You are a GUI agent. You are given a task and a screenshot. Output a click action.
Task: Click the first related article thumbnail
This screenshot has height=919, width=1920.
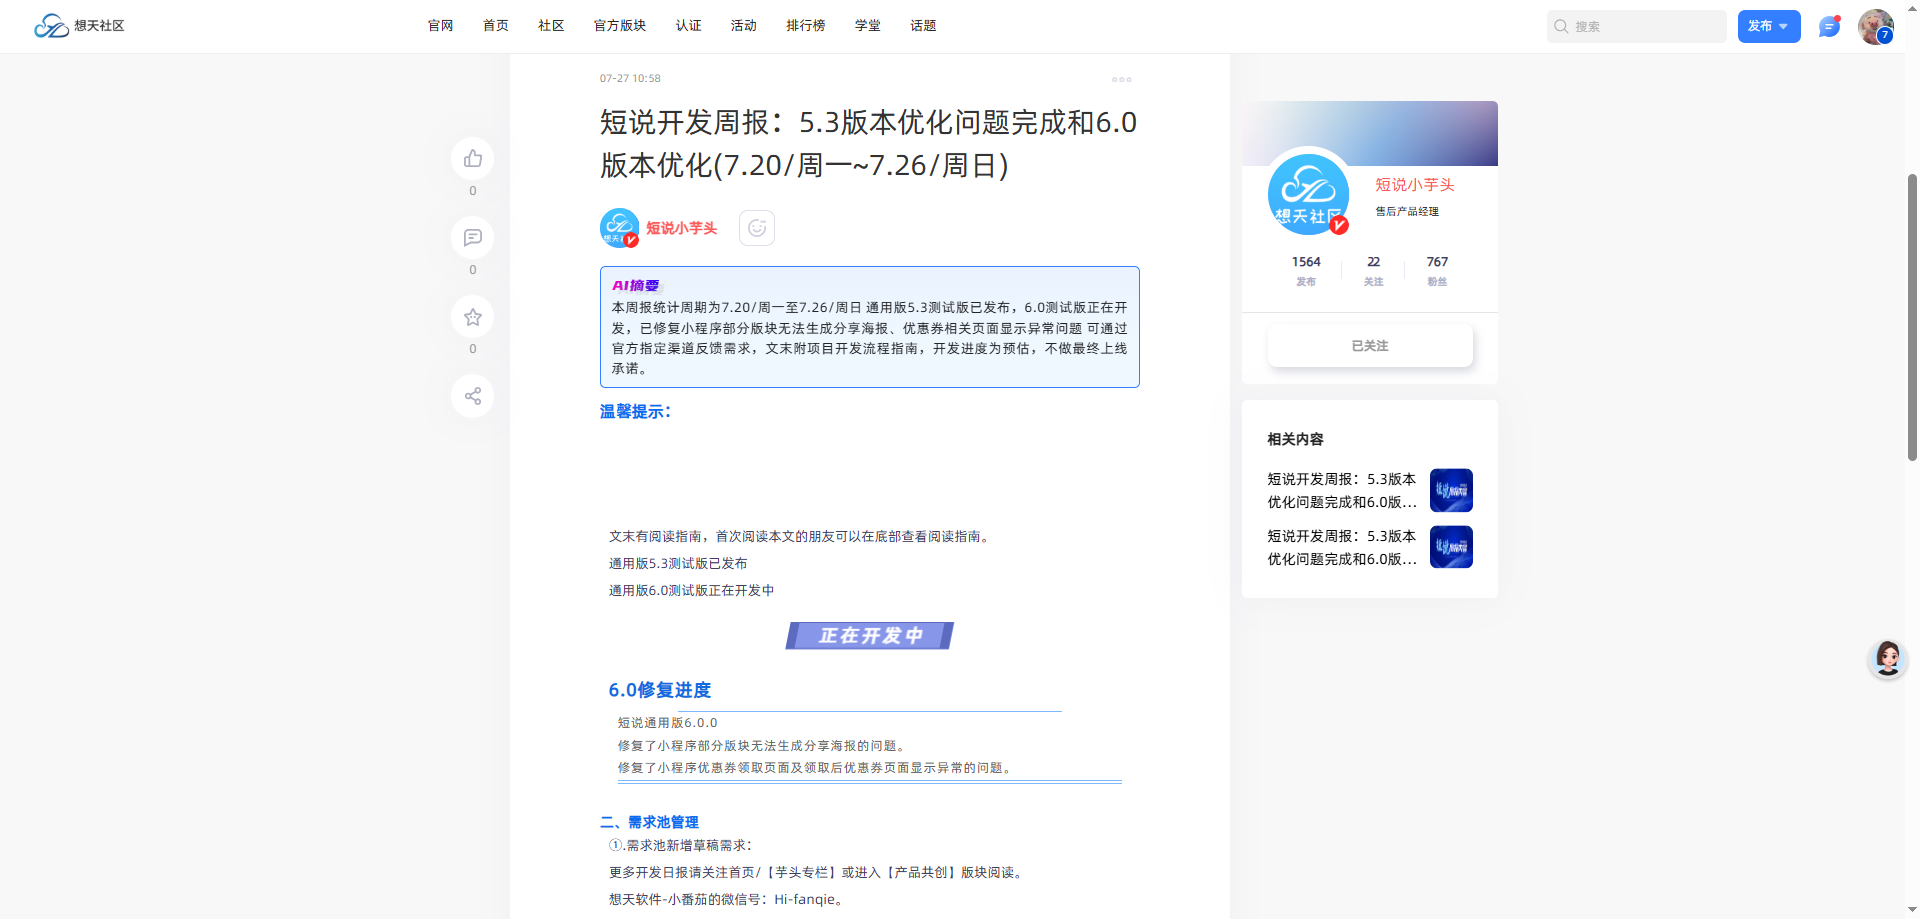(x=1451, y=490)
